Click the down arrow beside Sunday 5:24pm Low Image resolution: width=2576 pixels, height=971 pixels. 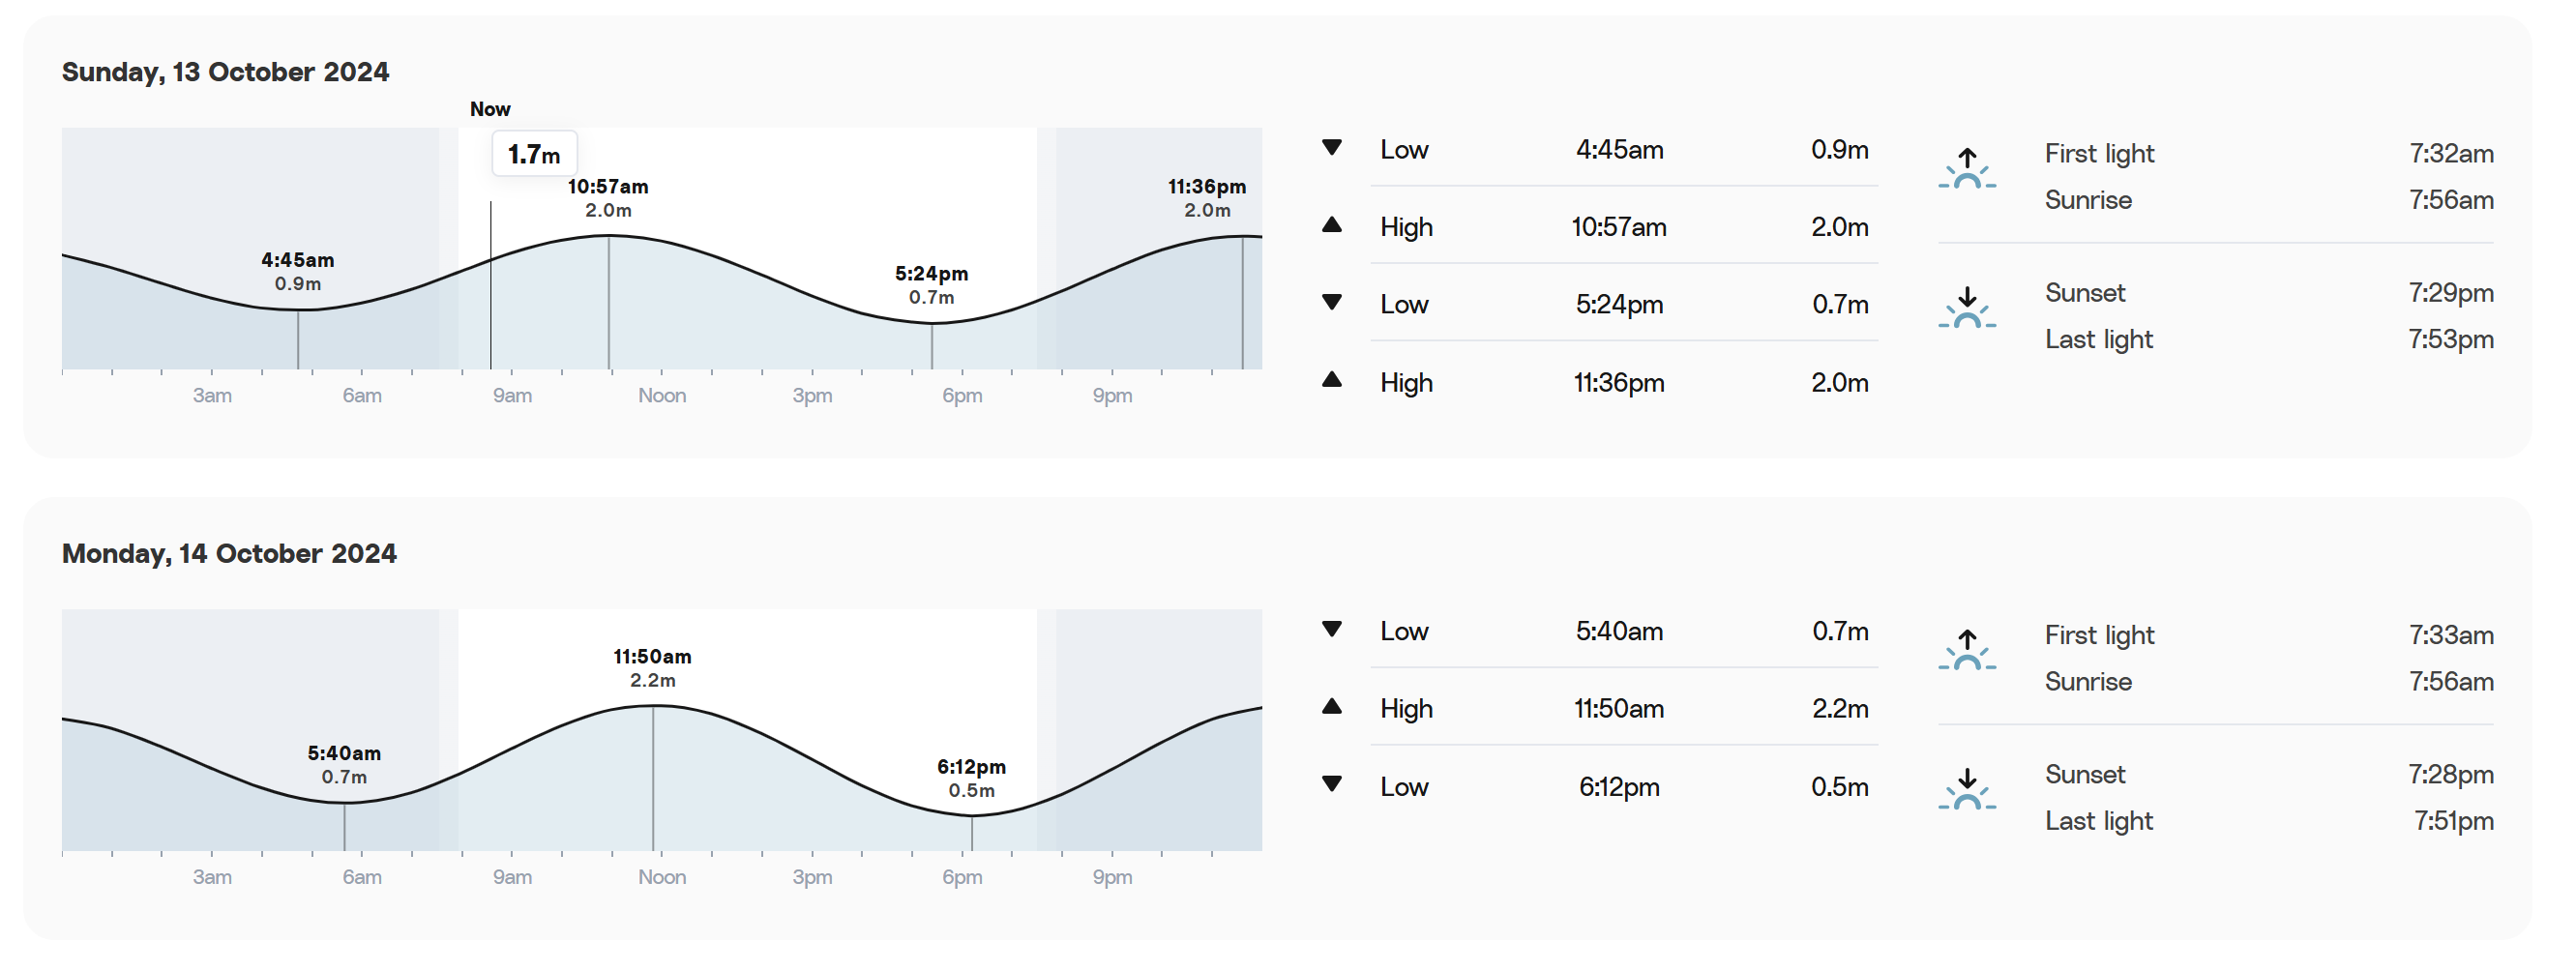[x=1331, y=302]
